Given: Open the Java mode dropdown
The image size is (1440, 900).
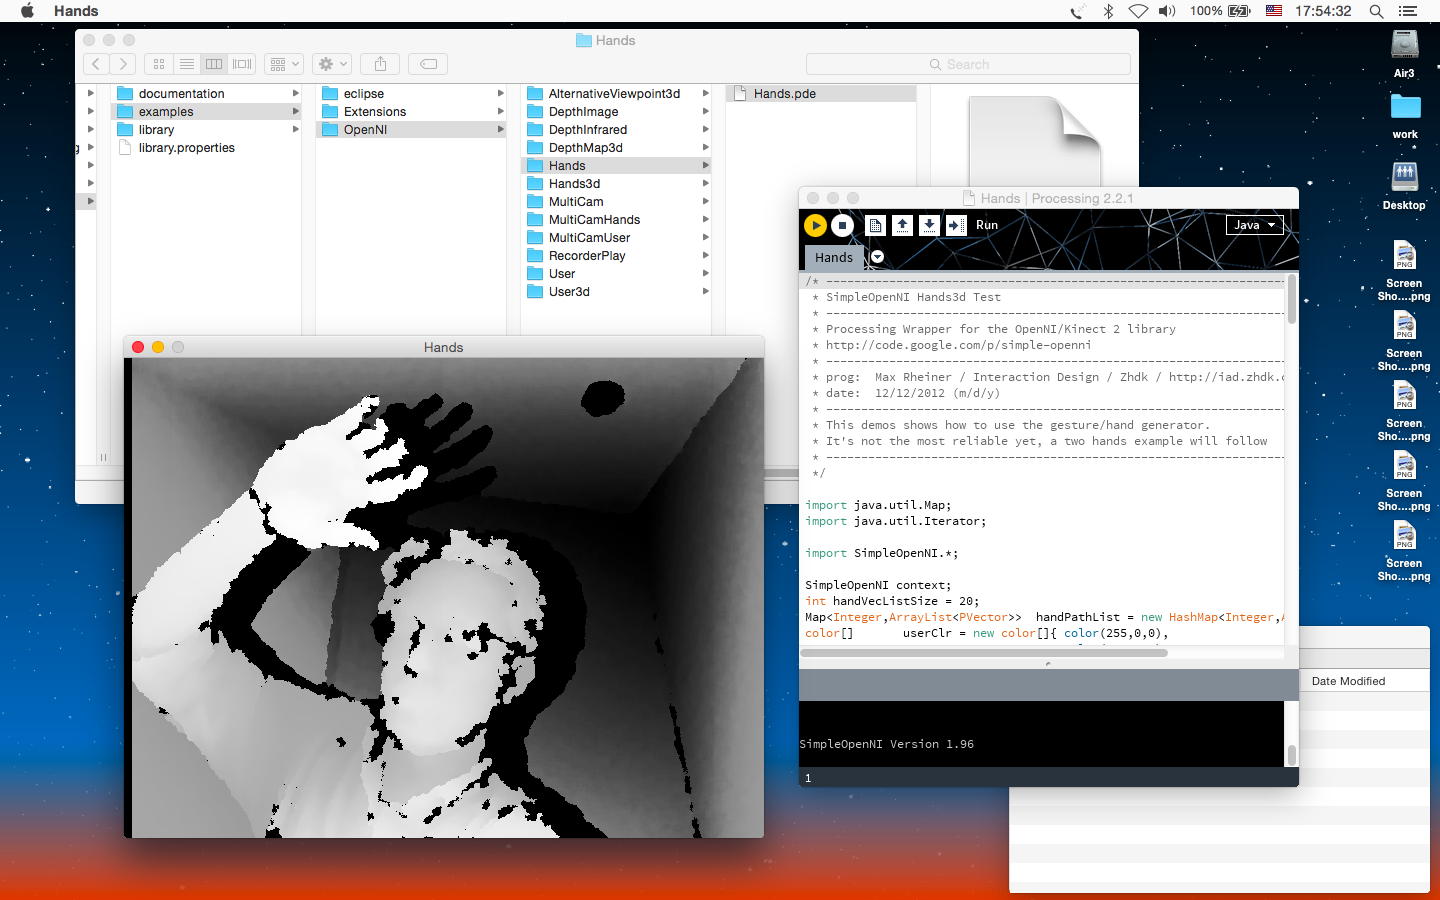Looking at the screenshot, I should tap(1254, 225).
